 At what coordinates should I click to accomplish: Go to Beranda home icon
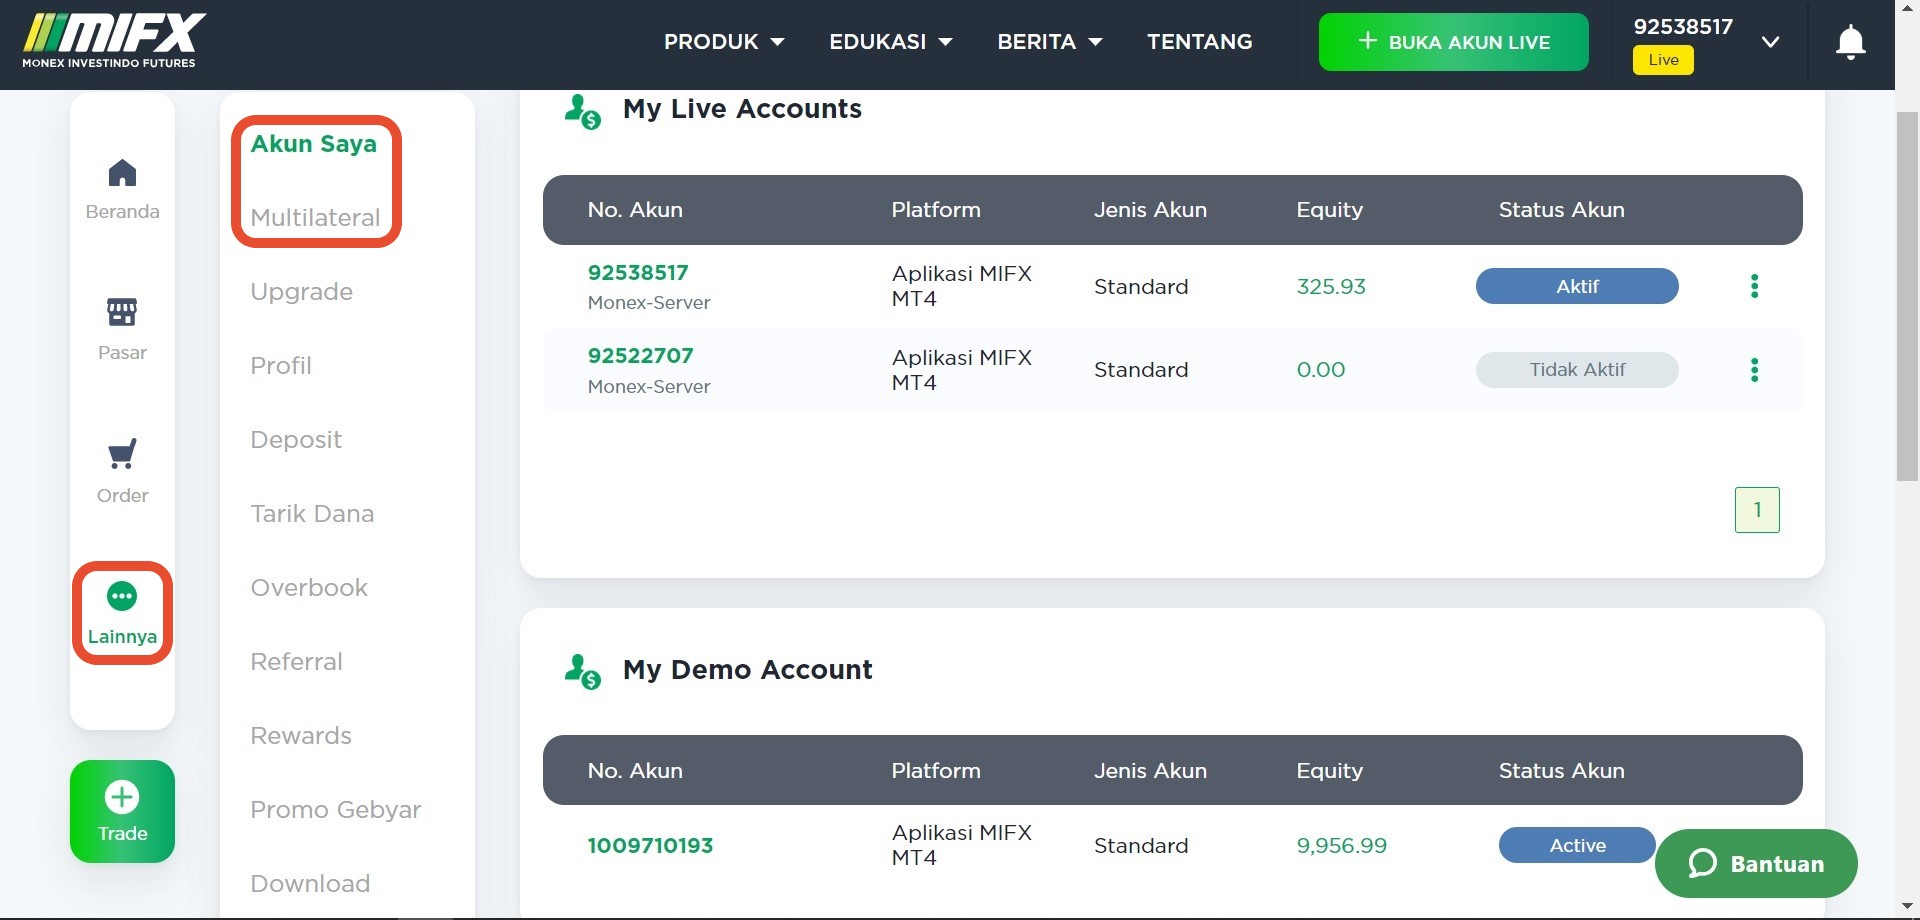[x=122, y=174]
